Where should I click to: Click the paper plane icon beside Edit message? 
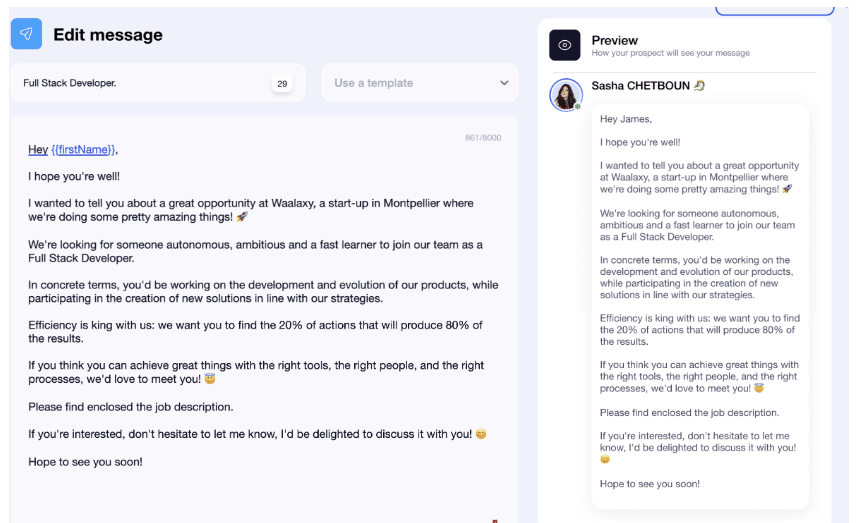[x=26, y=34]
